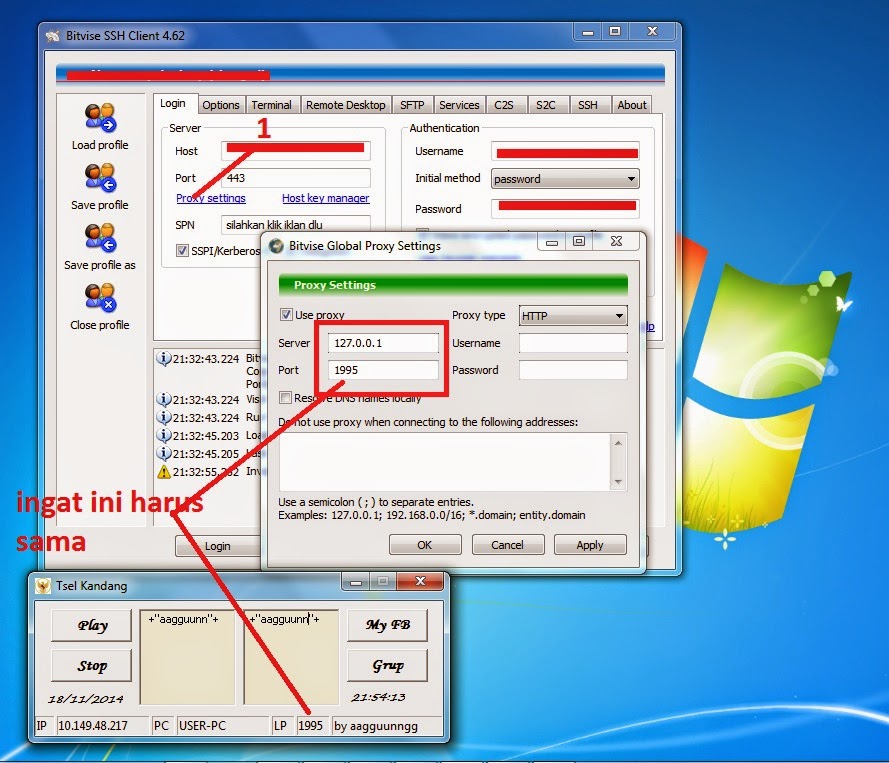Click the proxy Password field

573,370
